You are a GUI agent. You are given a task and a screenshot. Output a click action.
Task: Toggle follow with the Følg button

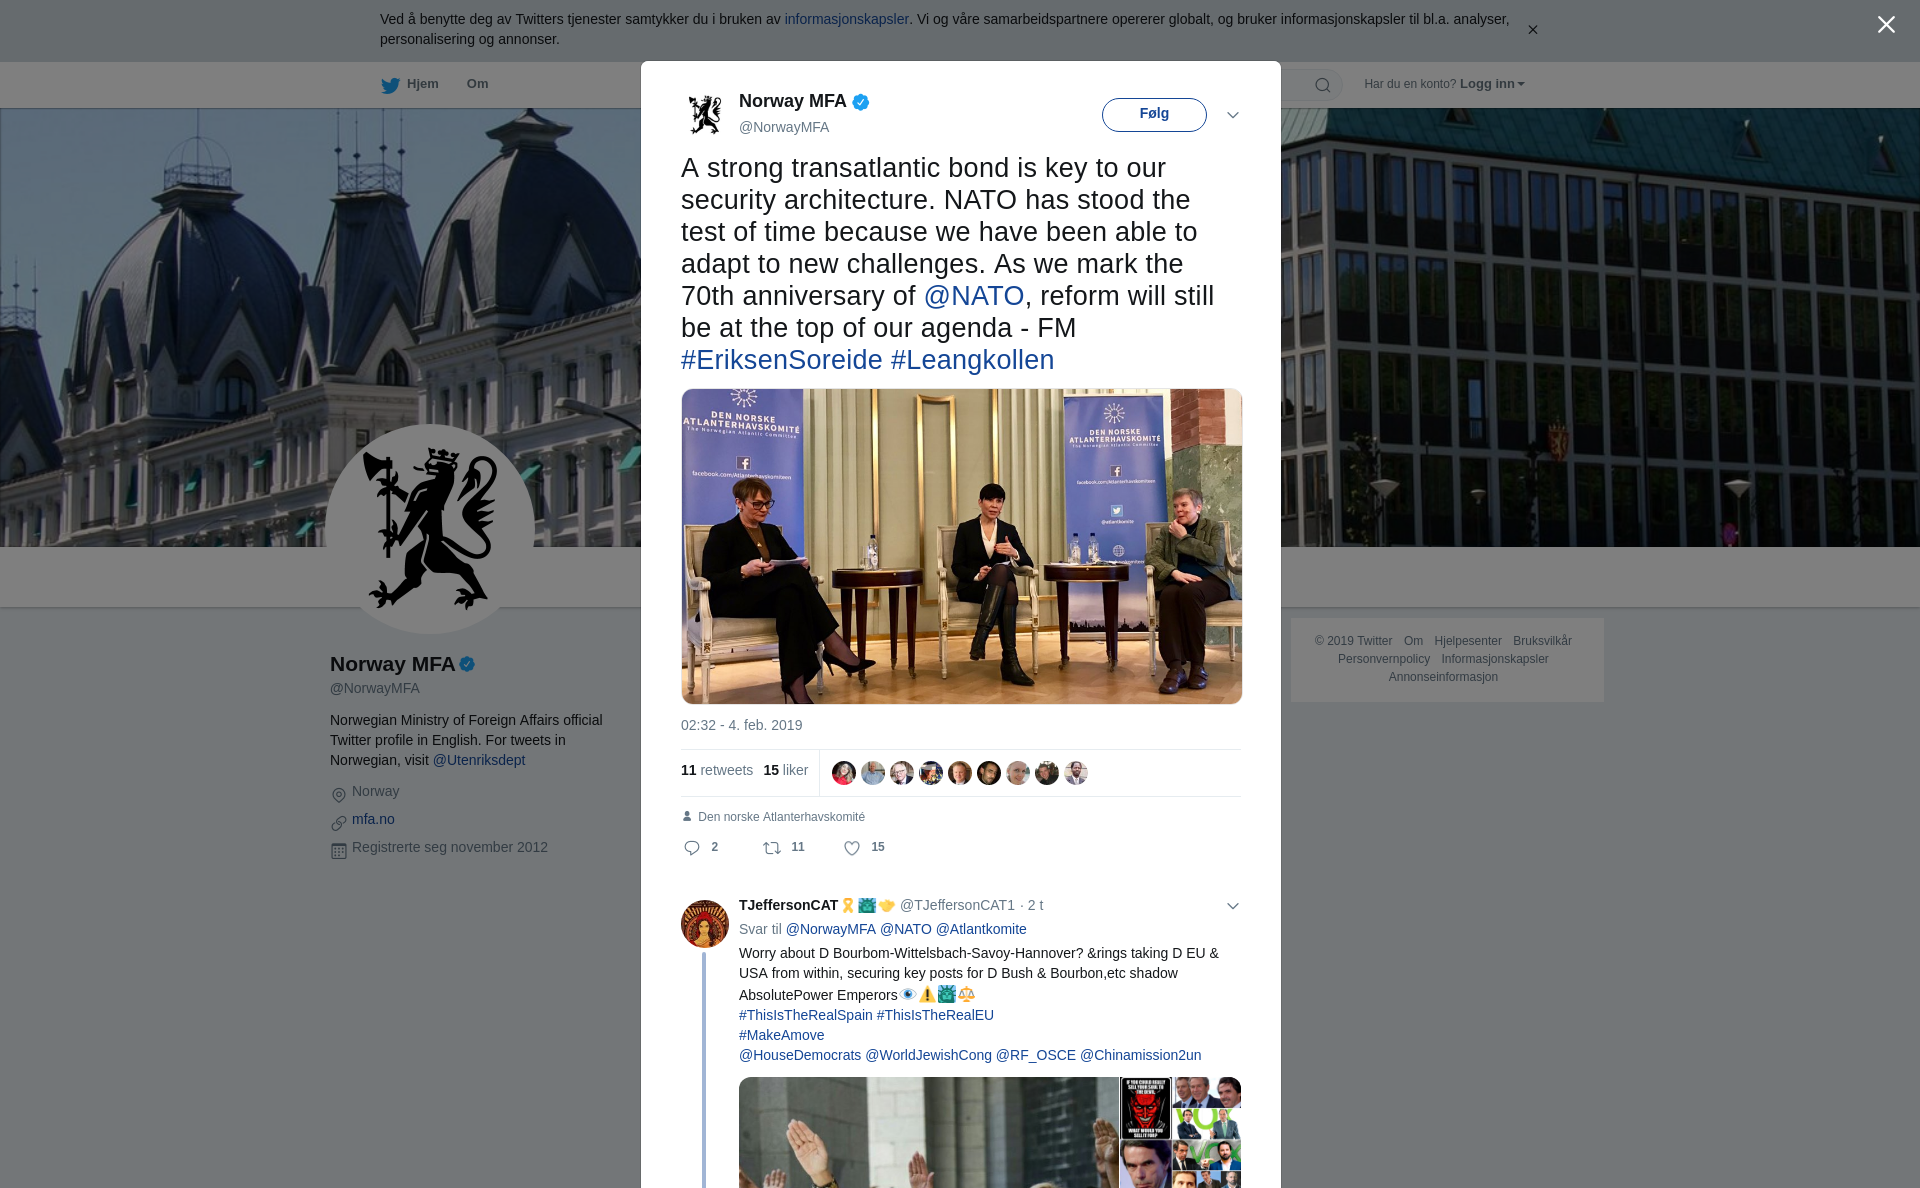(1154, 114)
